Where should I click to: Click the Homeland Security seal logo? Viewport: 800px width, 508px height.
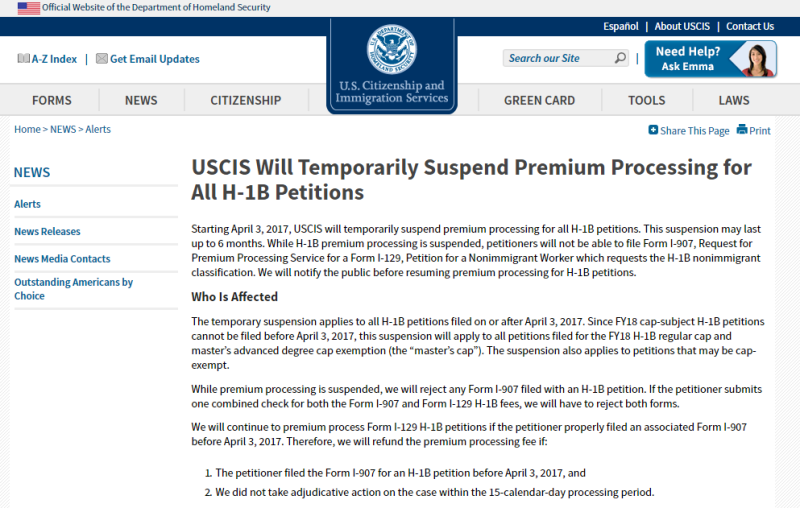(x=392, y=49)
